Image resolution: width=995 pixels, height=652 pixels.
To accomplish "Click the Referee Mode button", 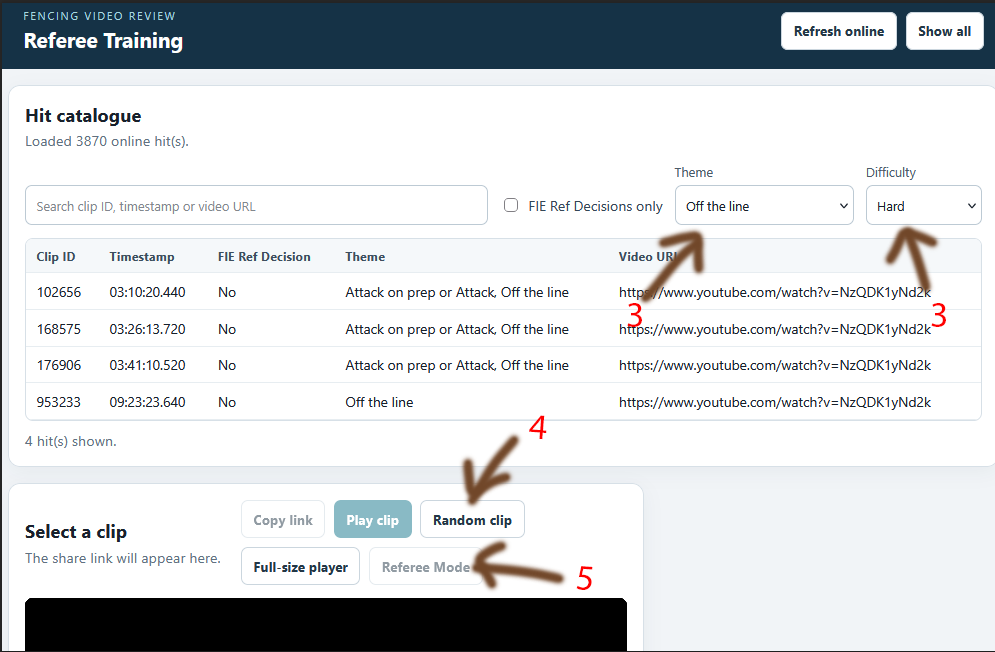I will pyautogui.click(x=426, y=567).
